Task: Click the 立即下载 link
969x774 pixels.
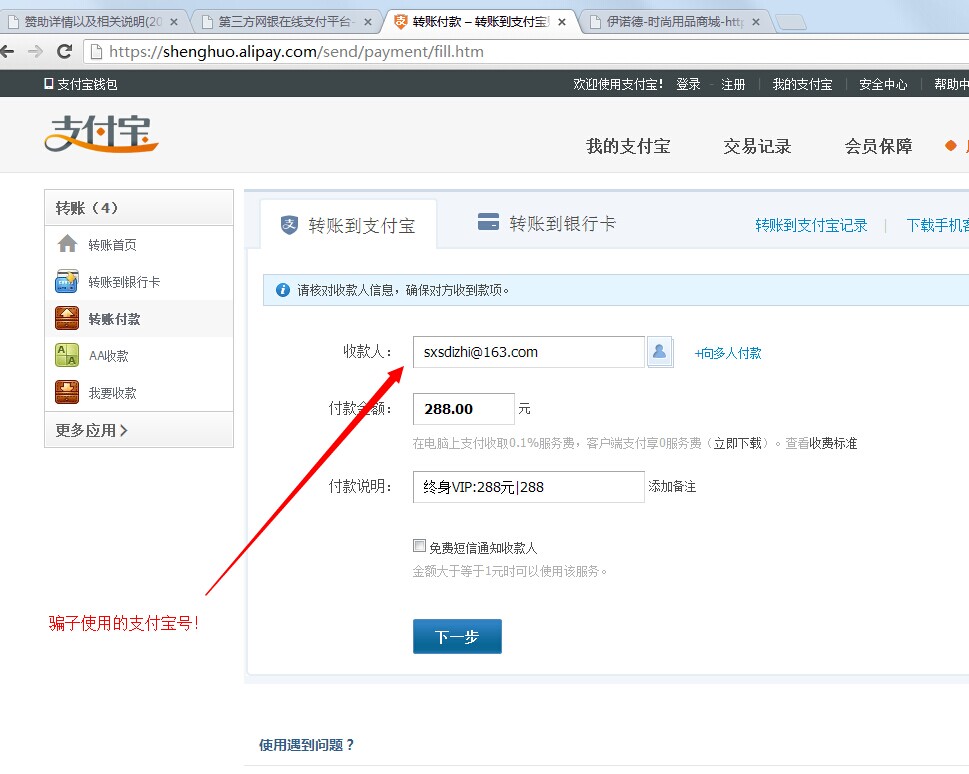Action: click(737, 443)
